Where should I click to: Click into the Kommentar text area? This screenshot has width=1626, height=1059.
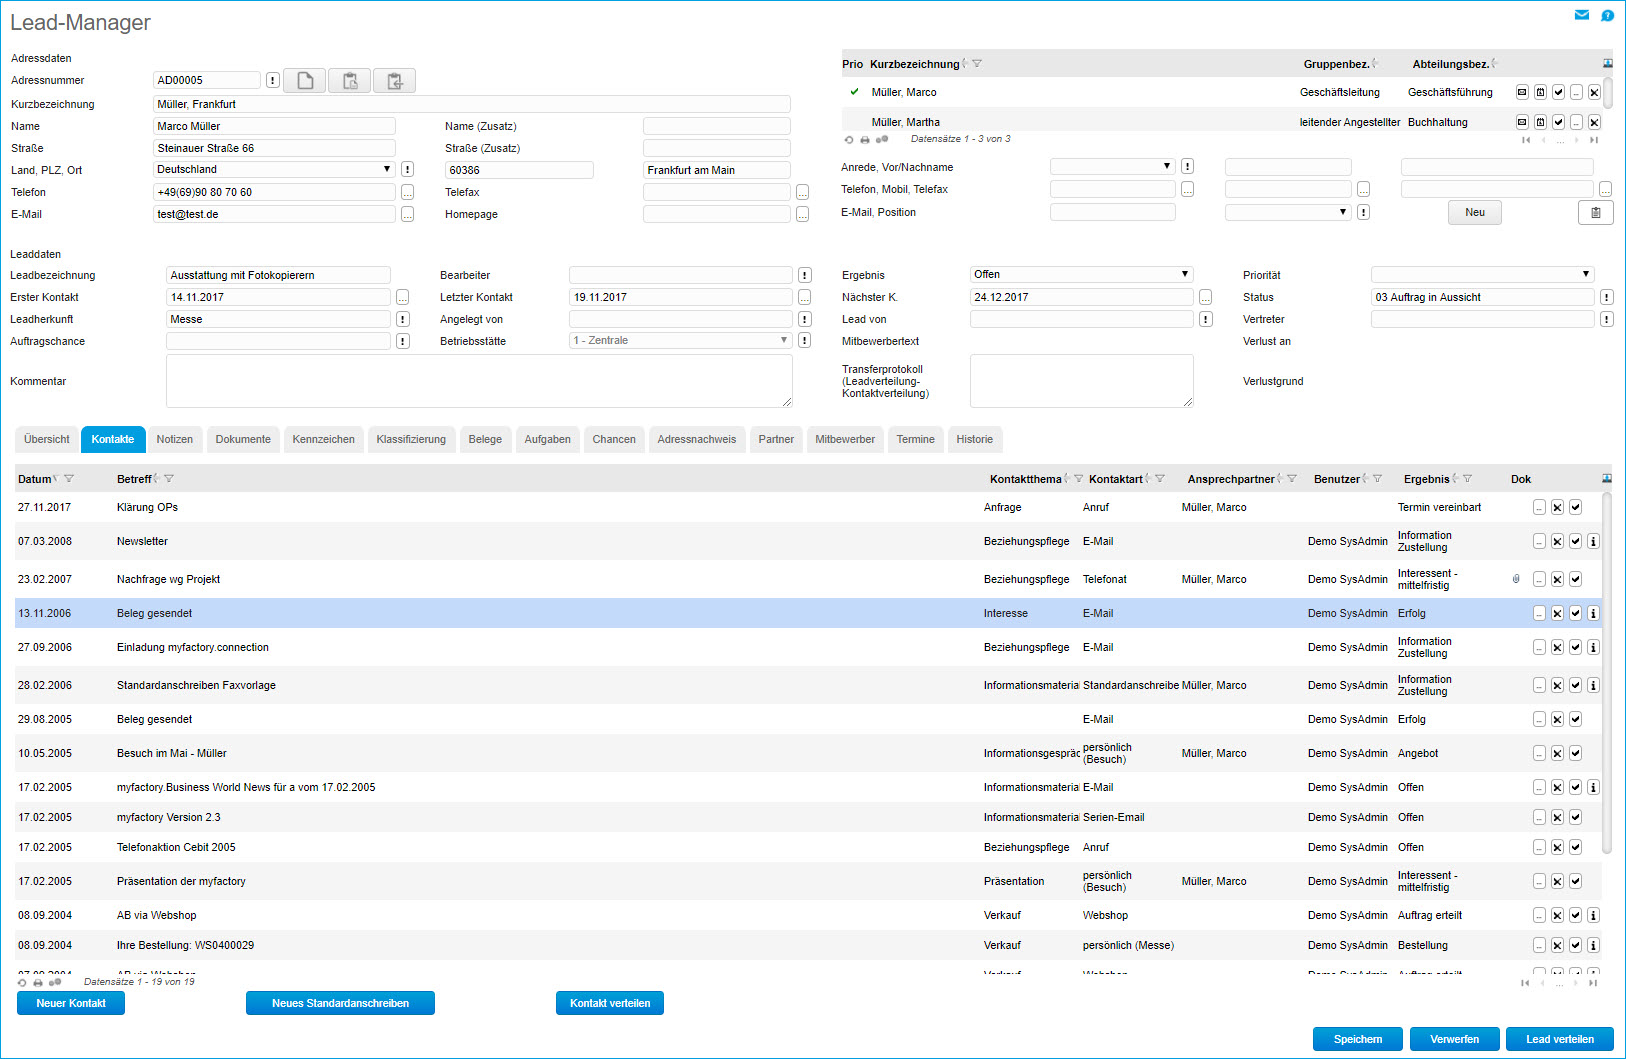pos(478,381)
